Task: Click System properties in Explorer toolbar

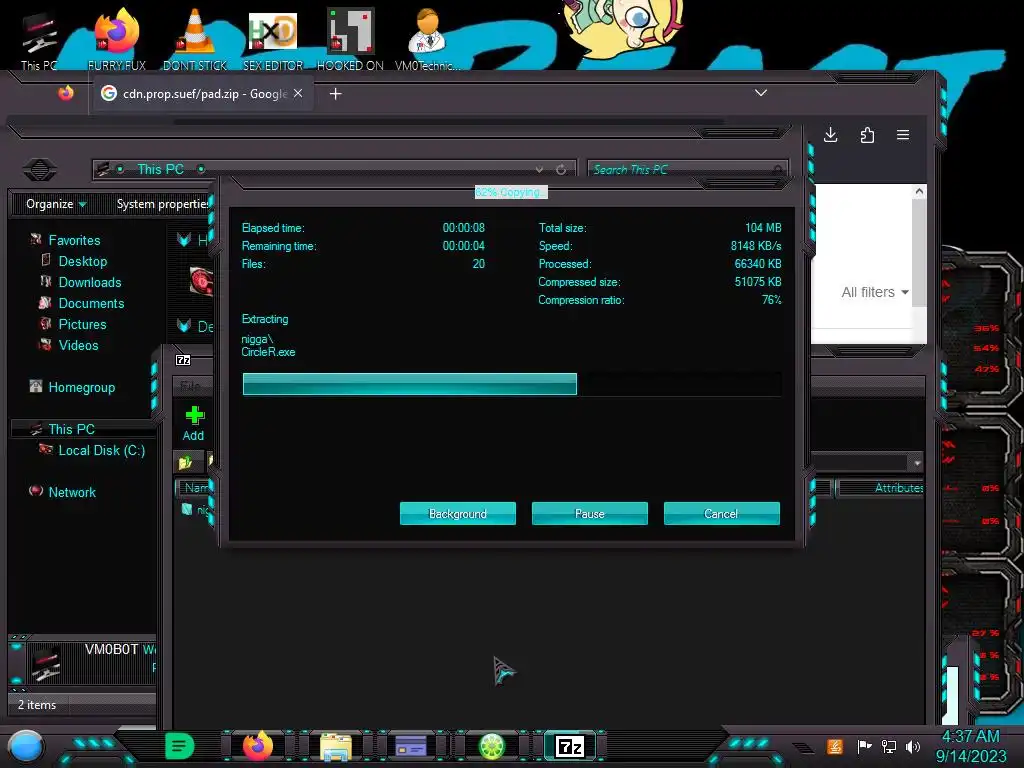Action: tap(163, 204)
